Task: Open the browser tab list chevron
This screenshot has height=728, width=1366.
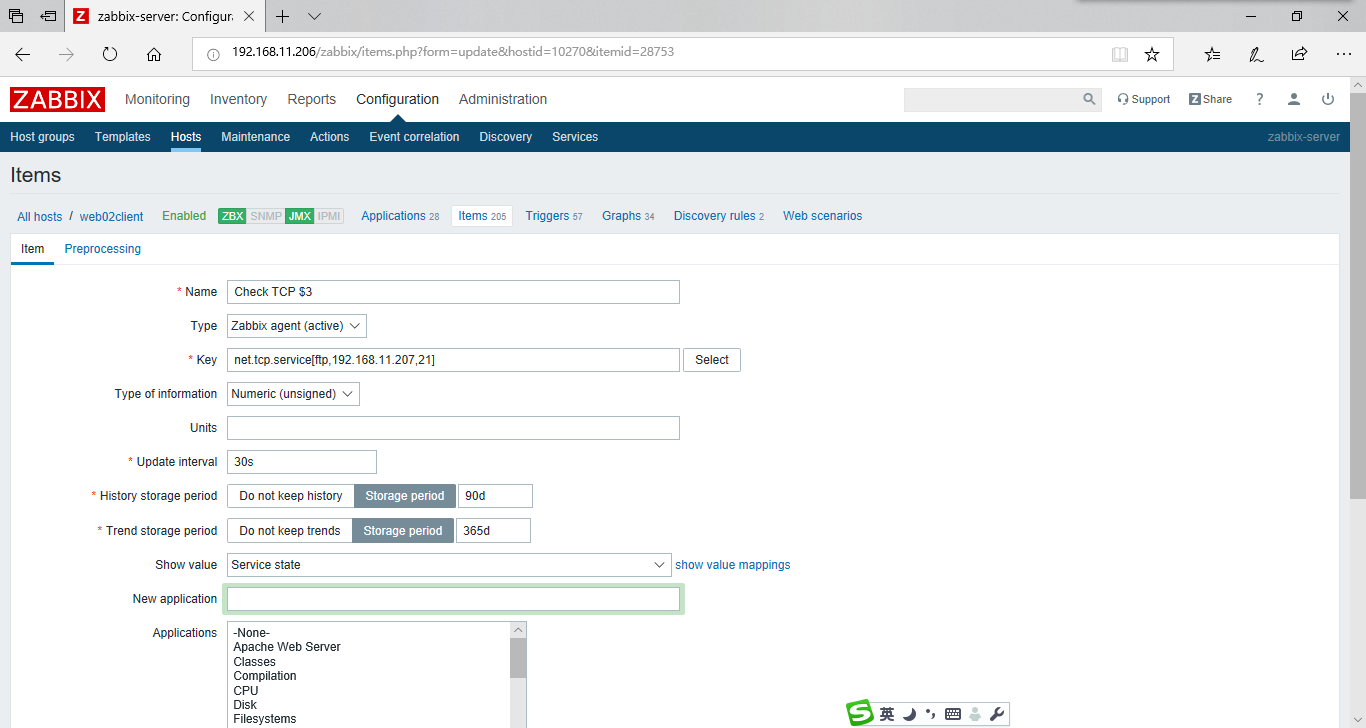Action: [x=314, y=16]
